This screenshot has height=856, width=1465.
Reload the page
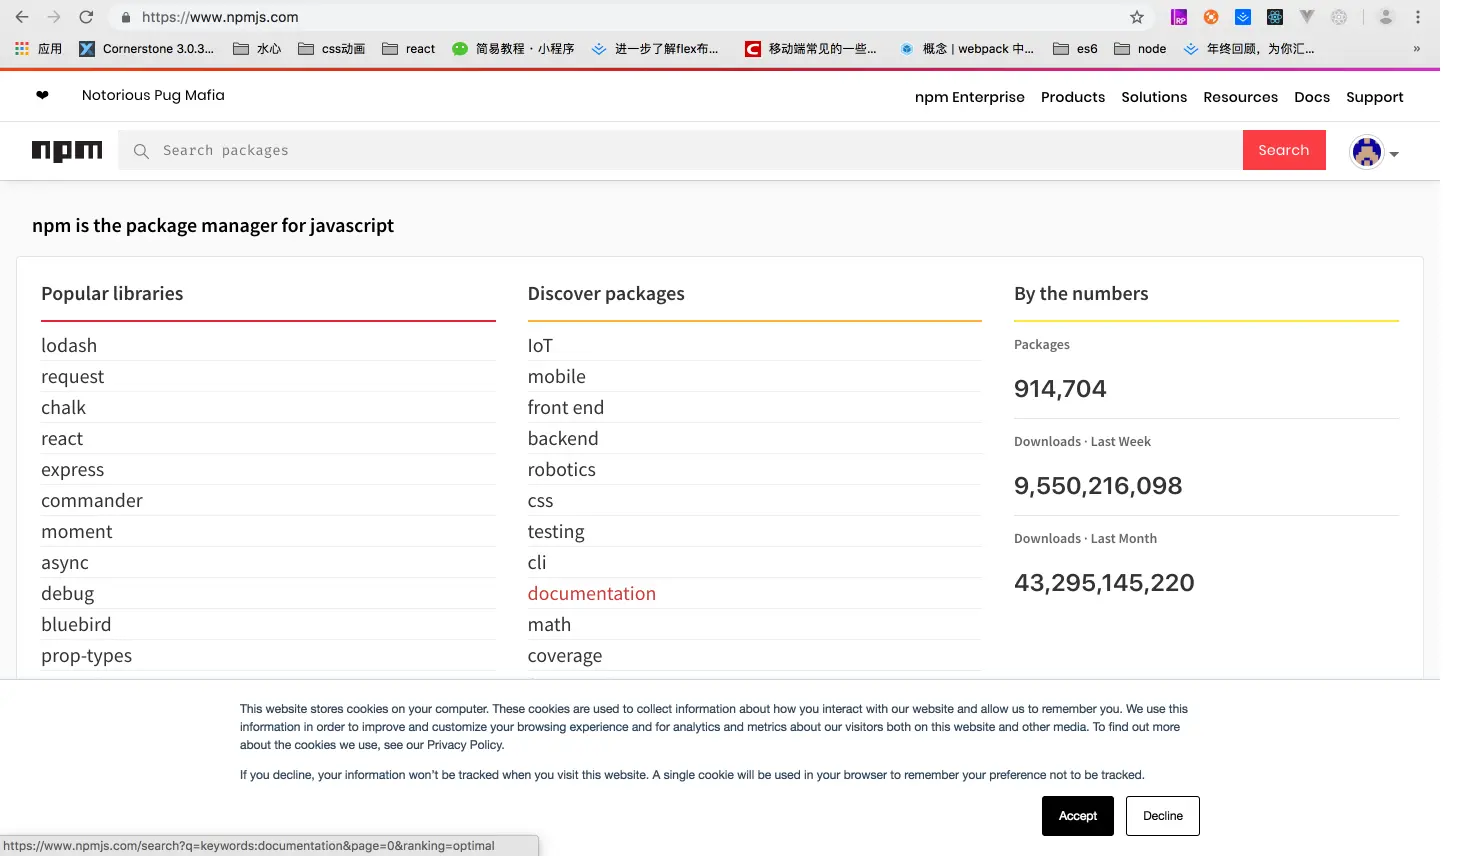click(x=86, y=17)
